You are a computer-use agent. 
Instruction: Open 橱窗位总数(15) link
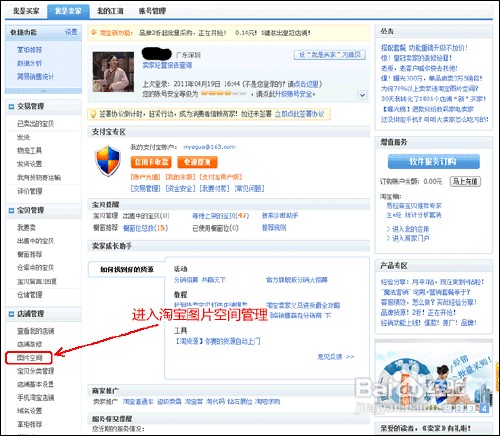145,228
